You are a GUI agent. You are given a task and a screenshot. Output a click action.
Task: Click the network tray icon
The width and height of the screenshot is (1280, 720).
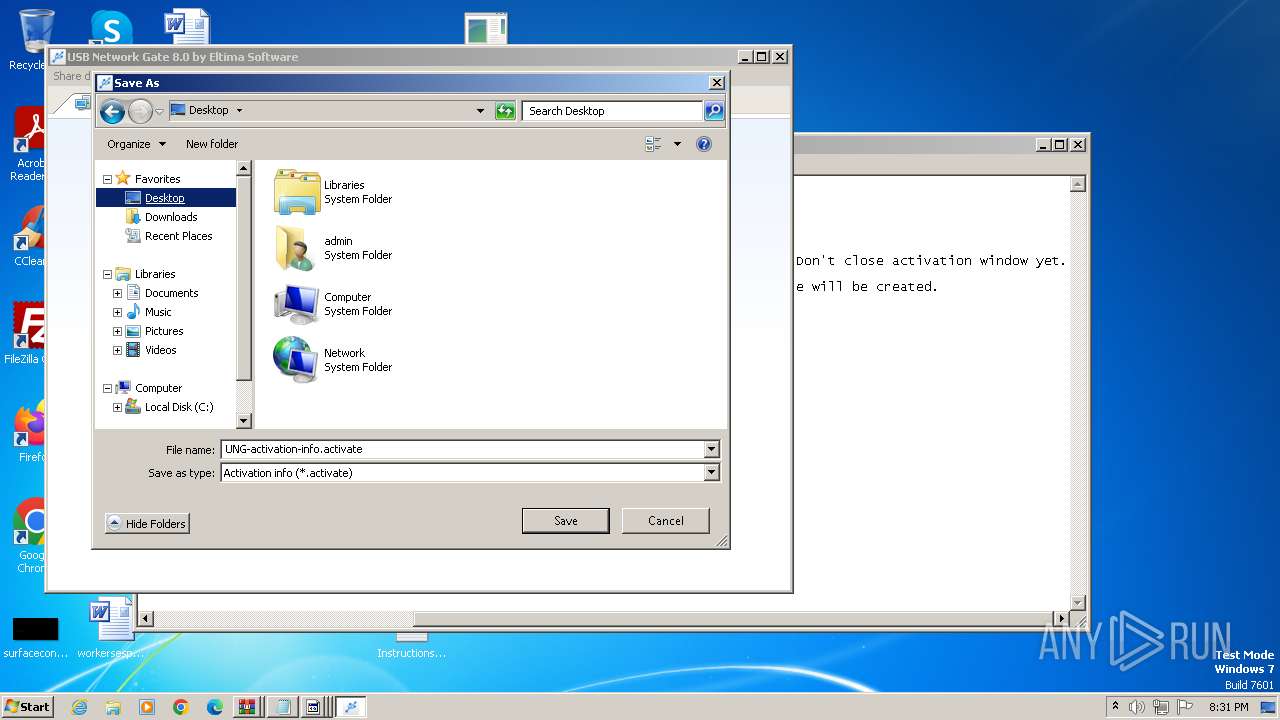(x=1161, y=707)
